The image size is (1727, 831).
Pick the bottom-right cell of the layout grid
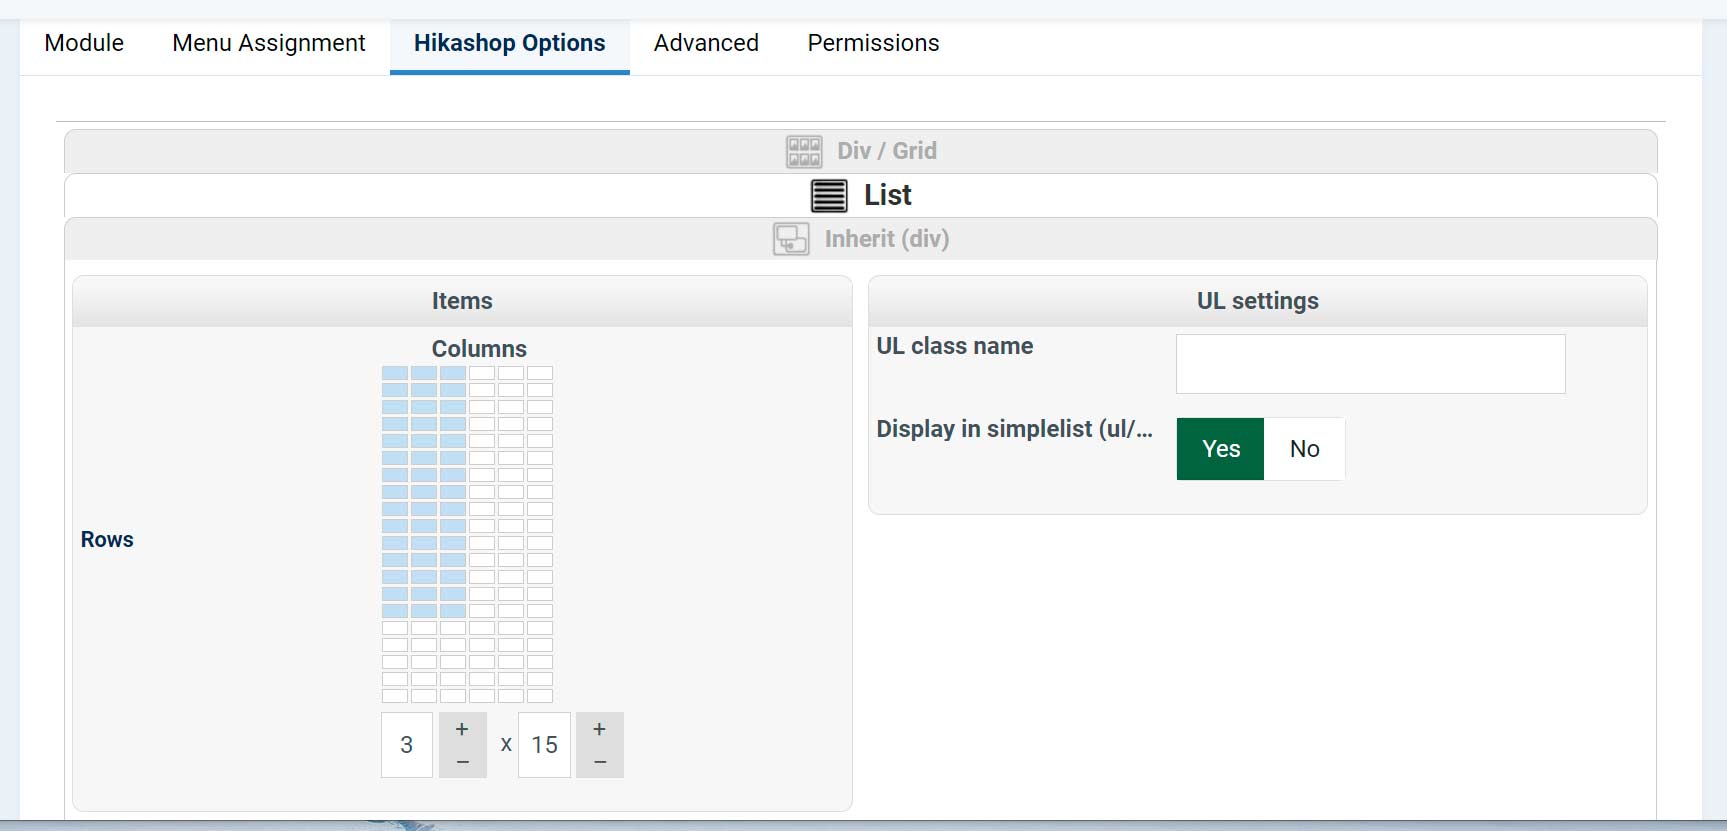coord(540,696)
